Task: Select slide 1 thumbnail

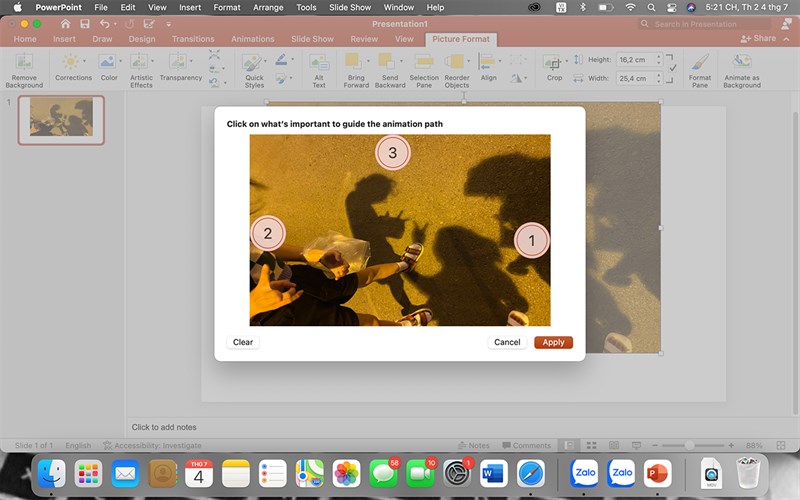Action: coord(61,120)
